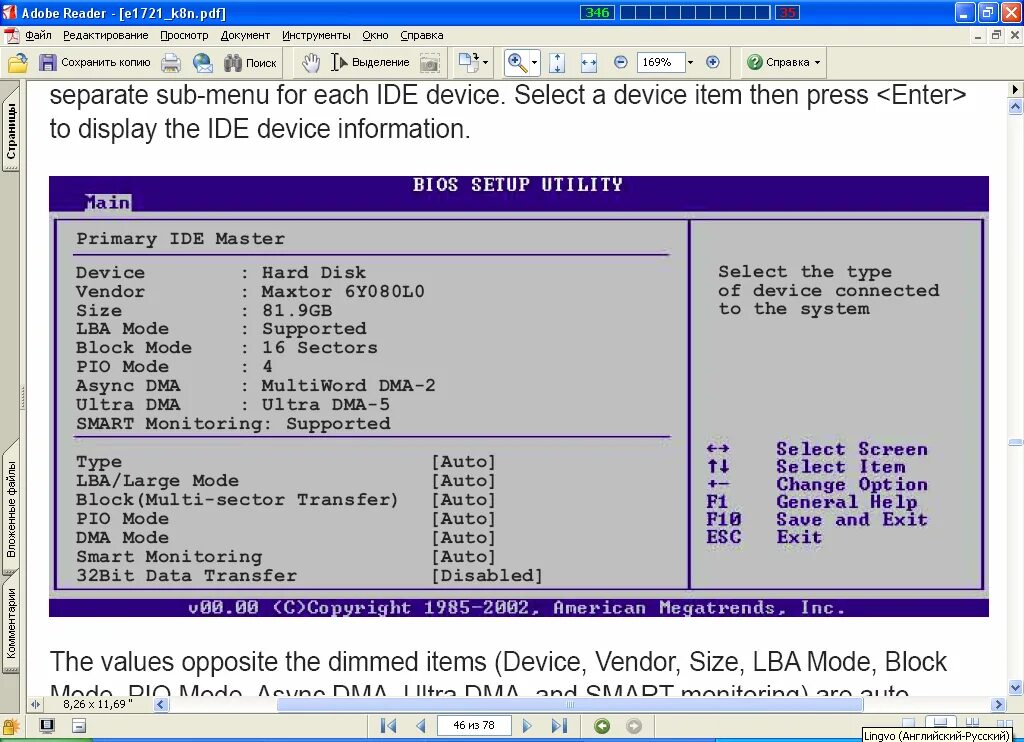Open the zoom percentage dropdown arrow
The width and height of the screenshot is (1024, 742).
coord(690,62)
